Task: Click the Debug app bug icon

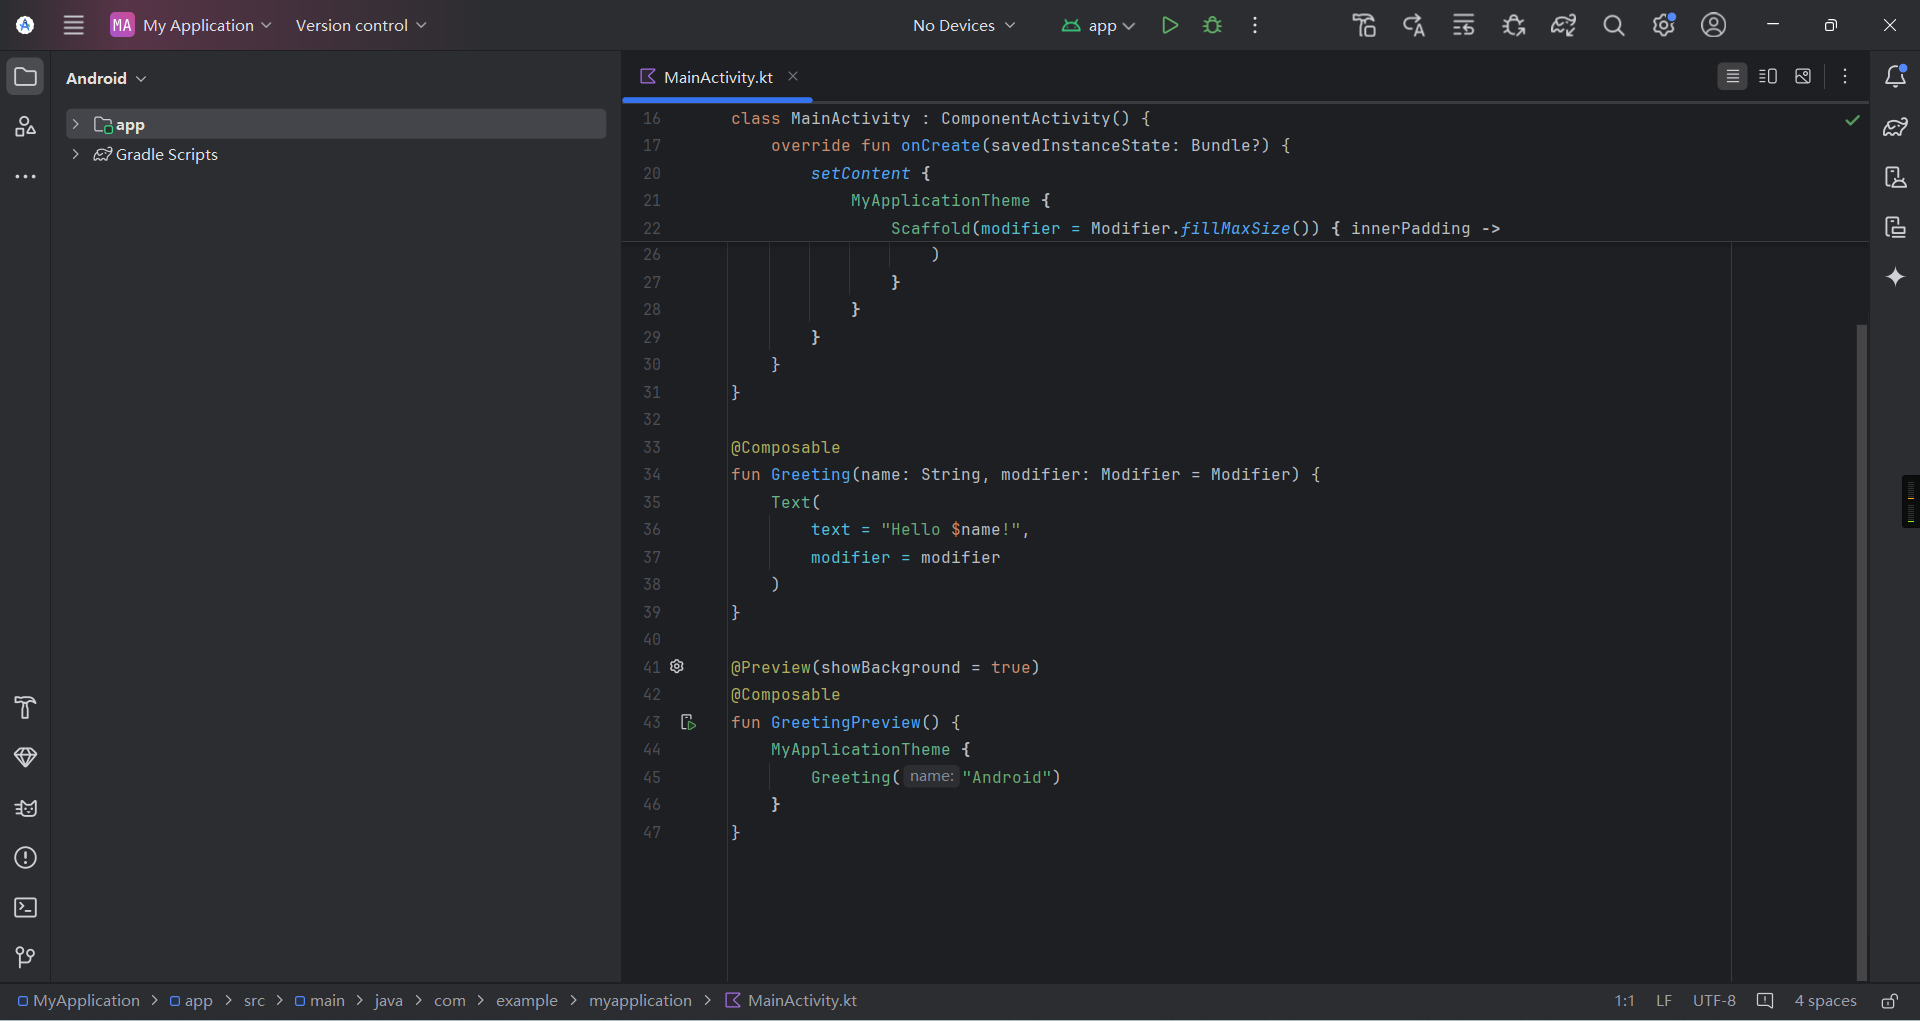Action: click(1212, 25)
